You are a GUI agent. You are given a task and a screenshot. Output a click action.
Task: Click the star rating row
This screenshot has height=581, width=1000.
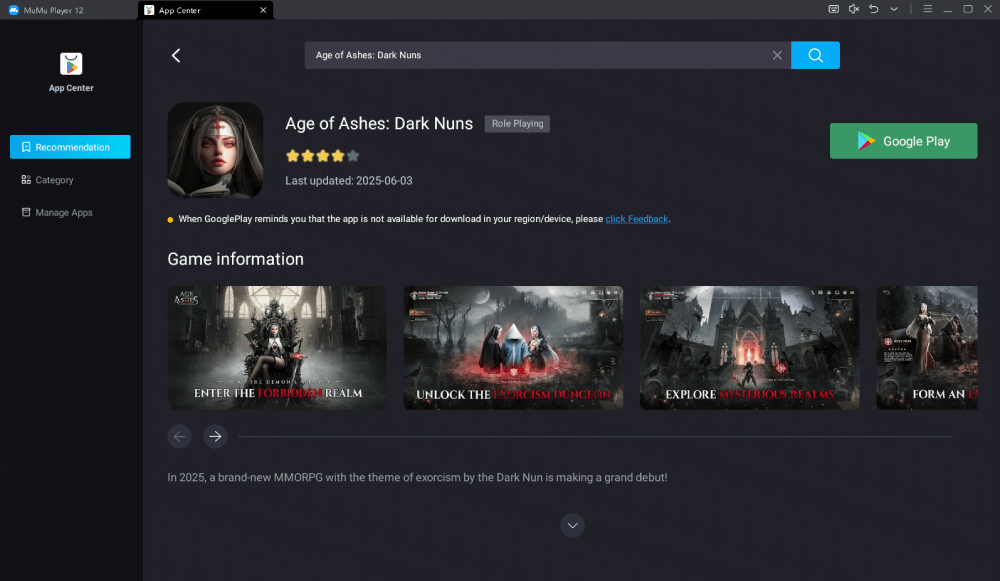(323, 156)
